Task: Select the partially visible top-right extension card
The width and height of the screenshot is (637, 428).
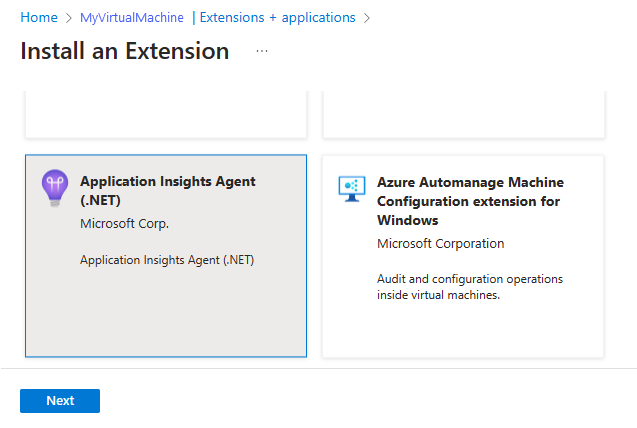Action: point(463,113)
